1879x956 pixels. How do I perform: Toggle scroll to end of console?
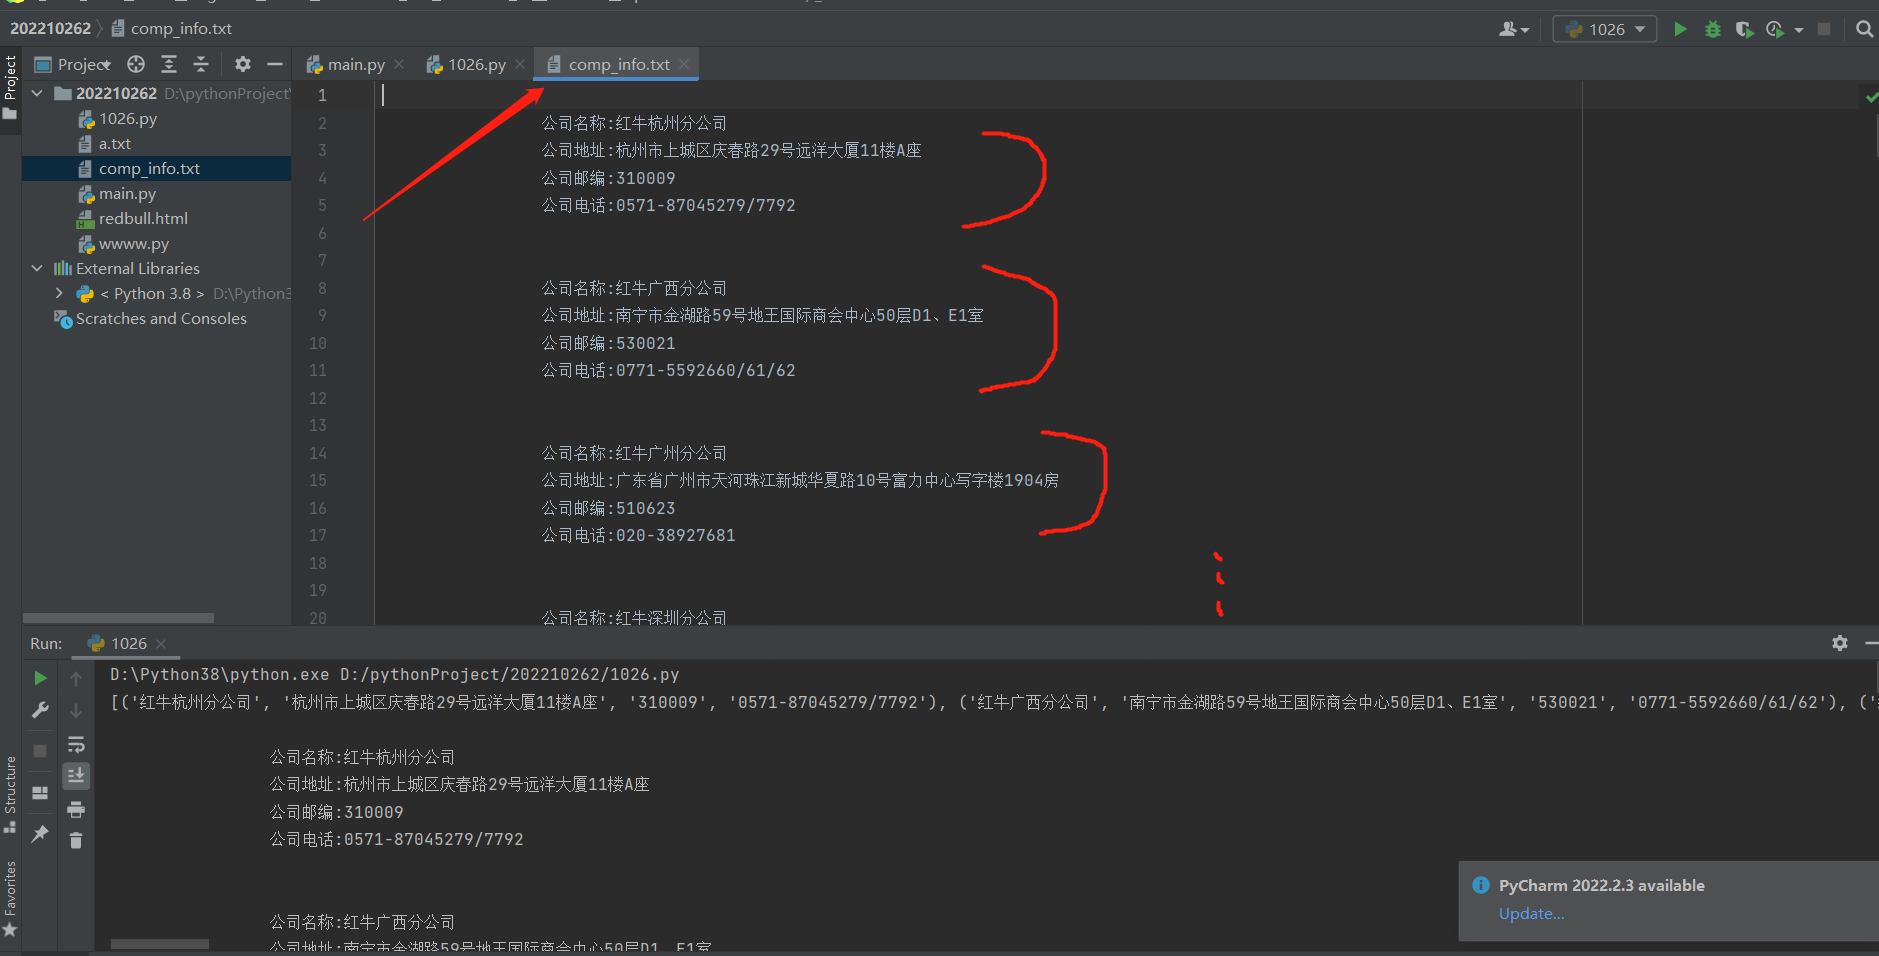point(76,776)
